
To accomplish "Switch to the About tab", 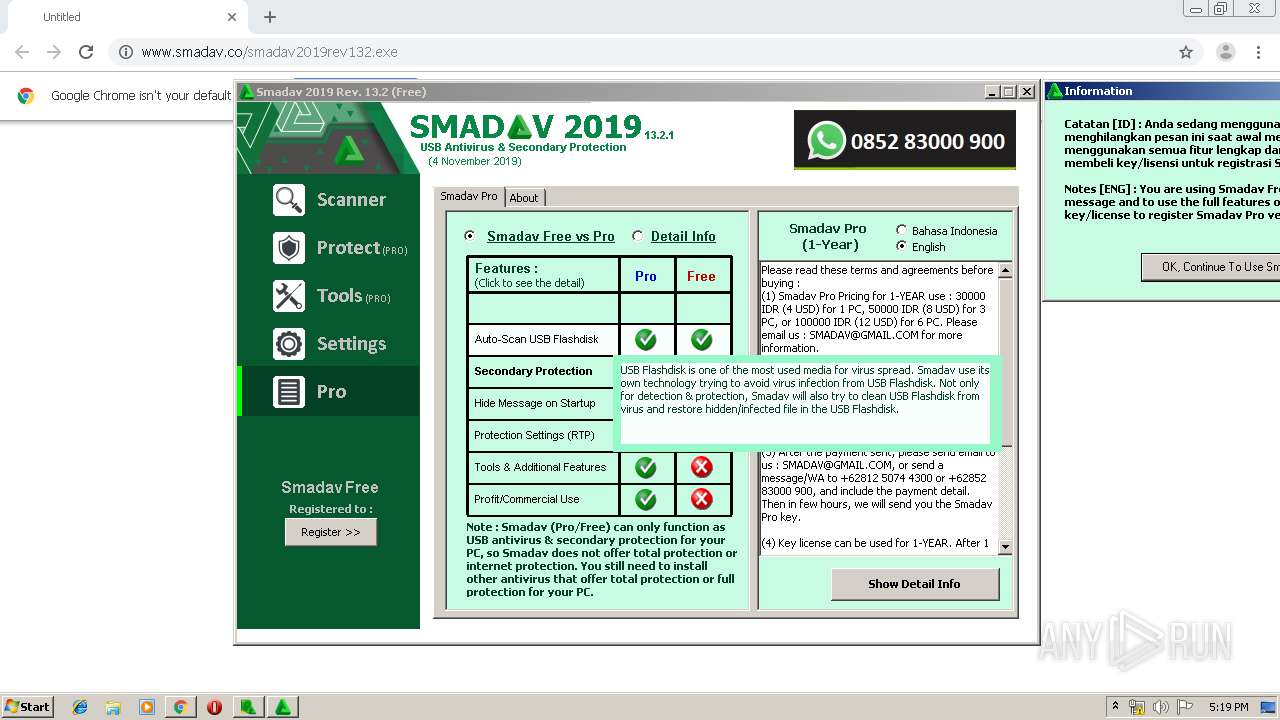I will [524, 198].
